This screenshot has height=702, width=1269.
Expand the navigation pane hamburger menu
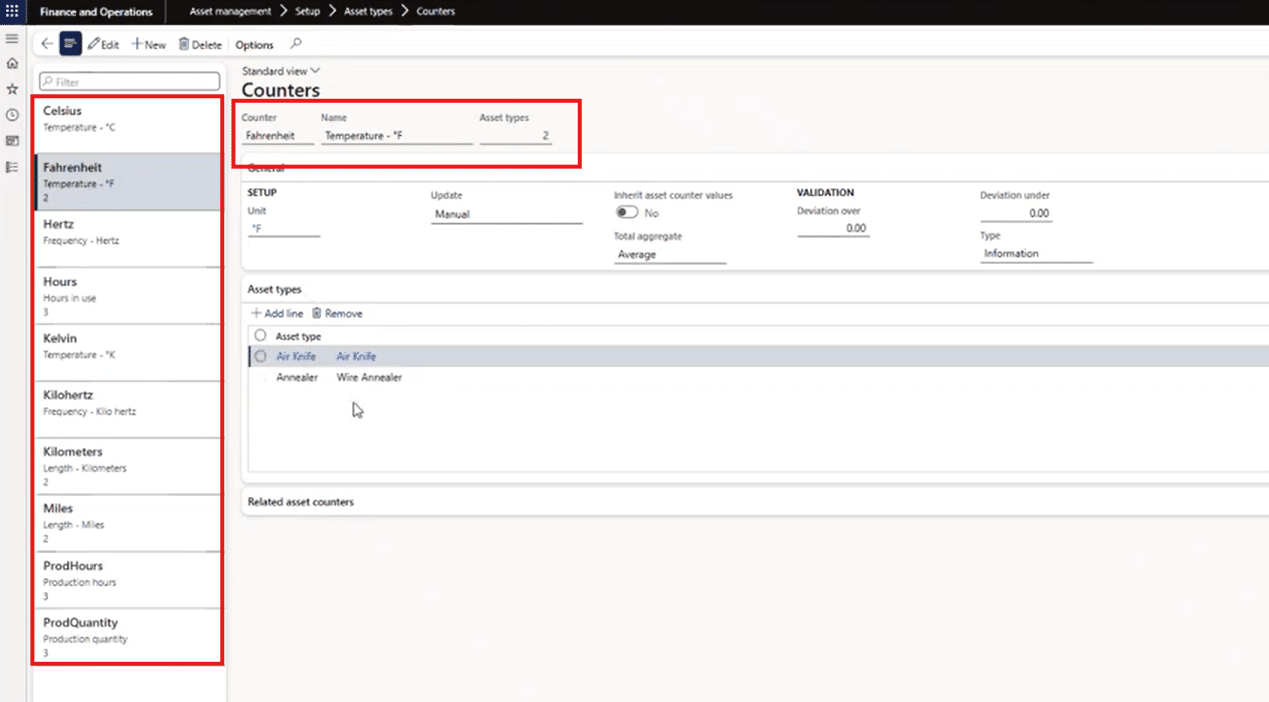(12, 39)
